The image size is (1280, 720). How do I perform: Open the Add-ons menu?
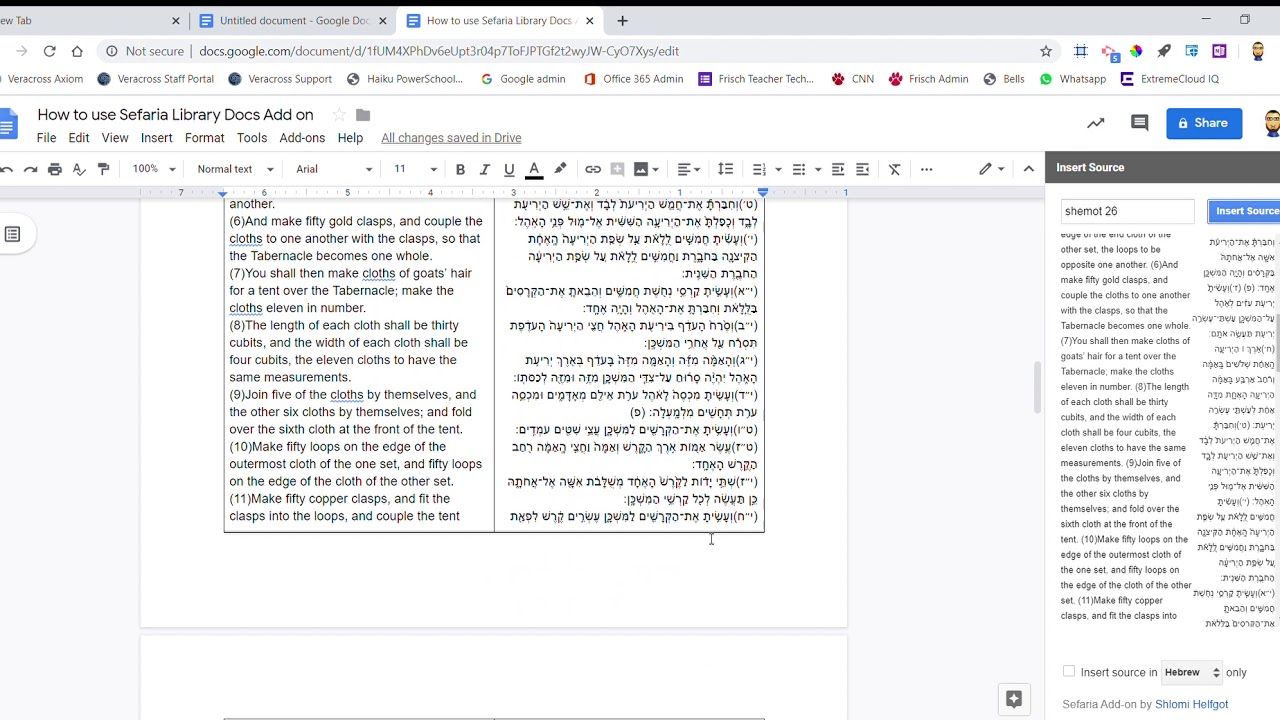tap(302, 138)
